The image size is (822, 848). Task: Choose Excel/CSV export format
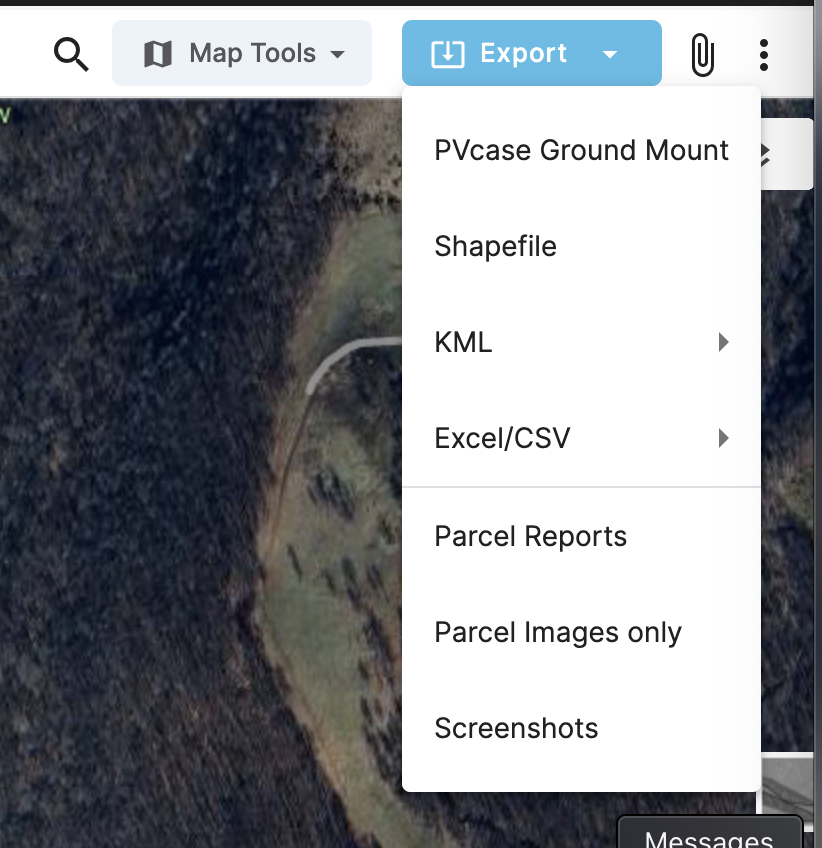pos(502,438)
